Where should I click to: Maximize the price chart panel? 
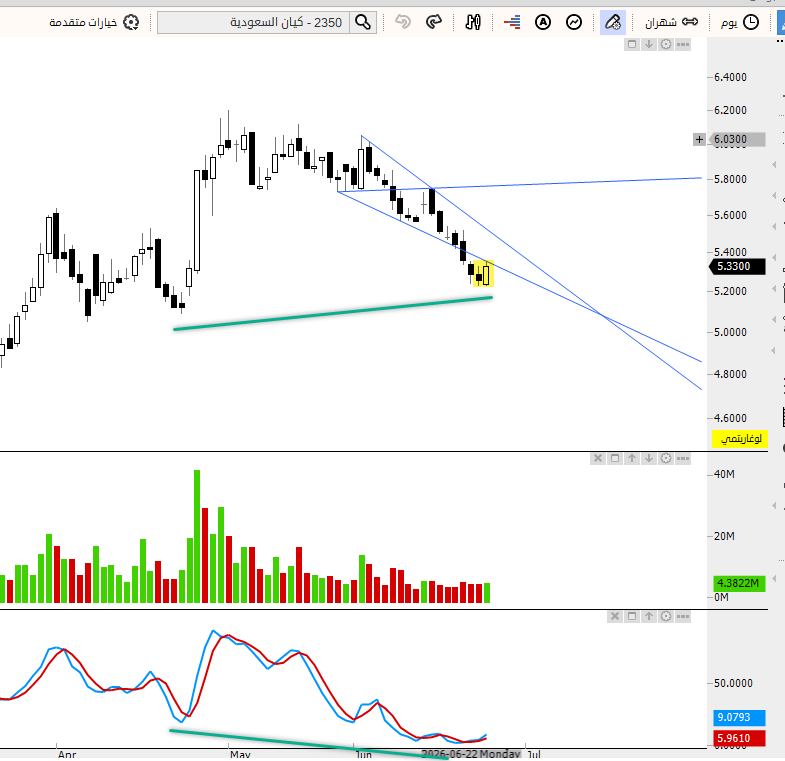pyautogui.click(x=632, y=45)
